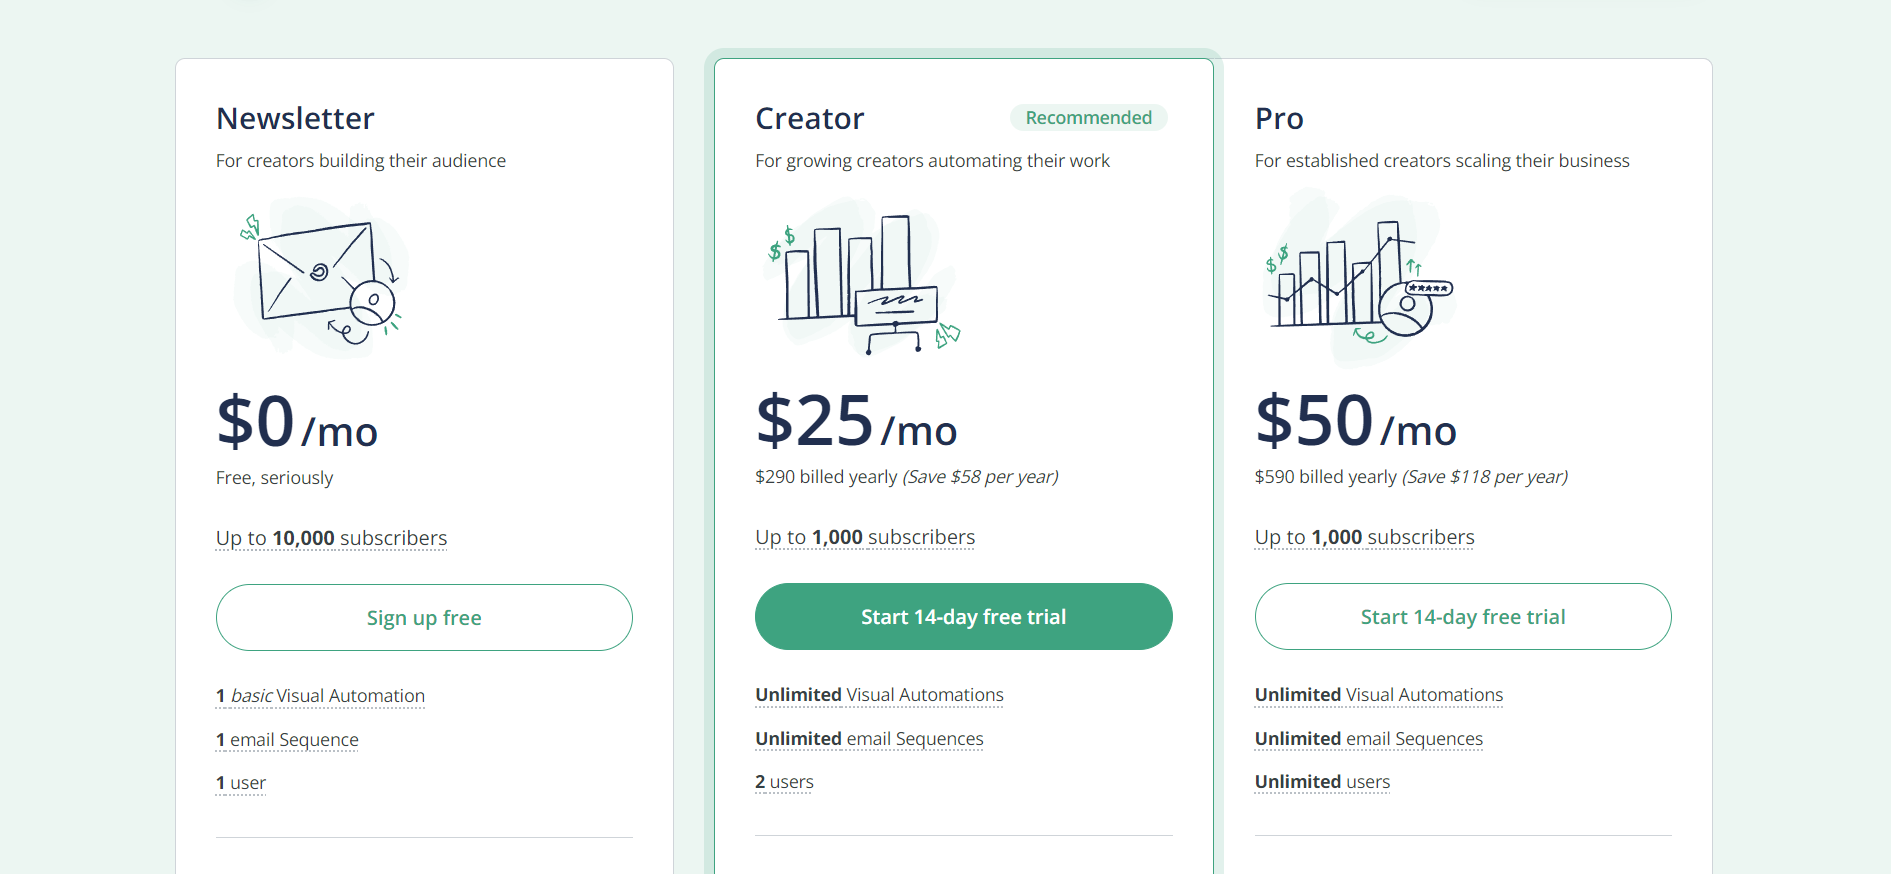This screenshot has width=1891, height=874.
Task: Start the 14-day free trial for Pro
Action: coord(1462,616)
